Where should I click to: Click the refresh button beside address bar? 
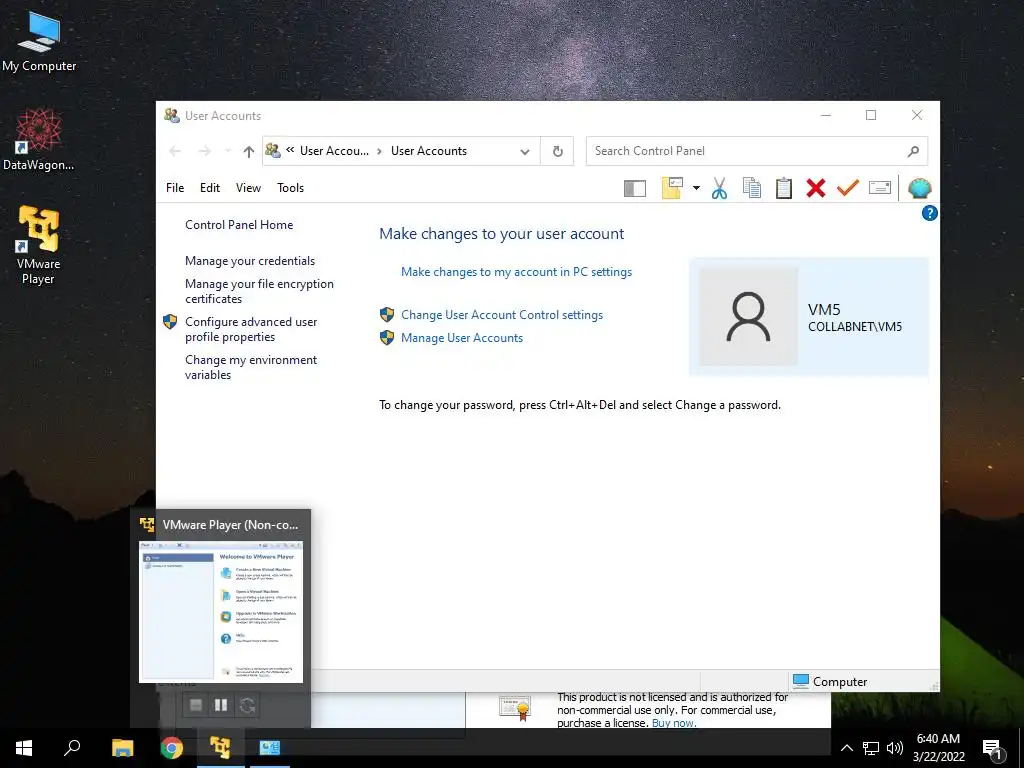click(x=558, y=151)
